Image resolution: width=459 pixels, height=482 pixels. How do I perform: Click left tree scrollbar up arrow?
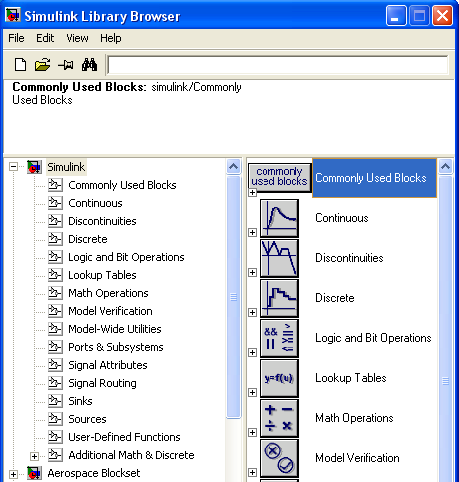coord(233,166)
